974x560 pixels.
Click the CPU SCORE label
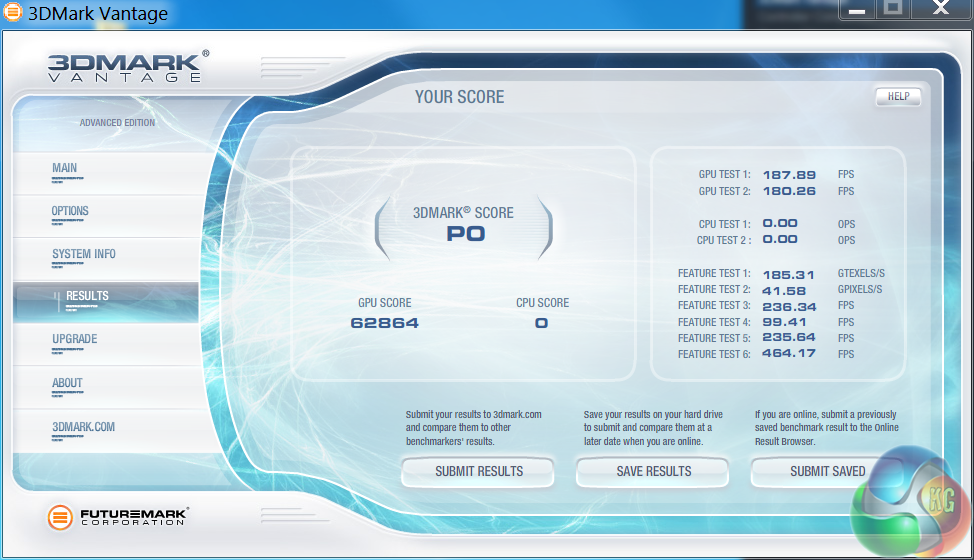coord(542,303)
